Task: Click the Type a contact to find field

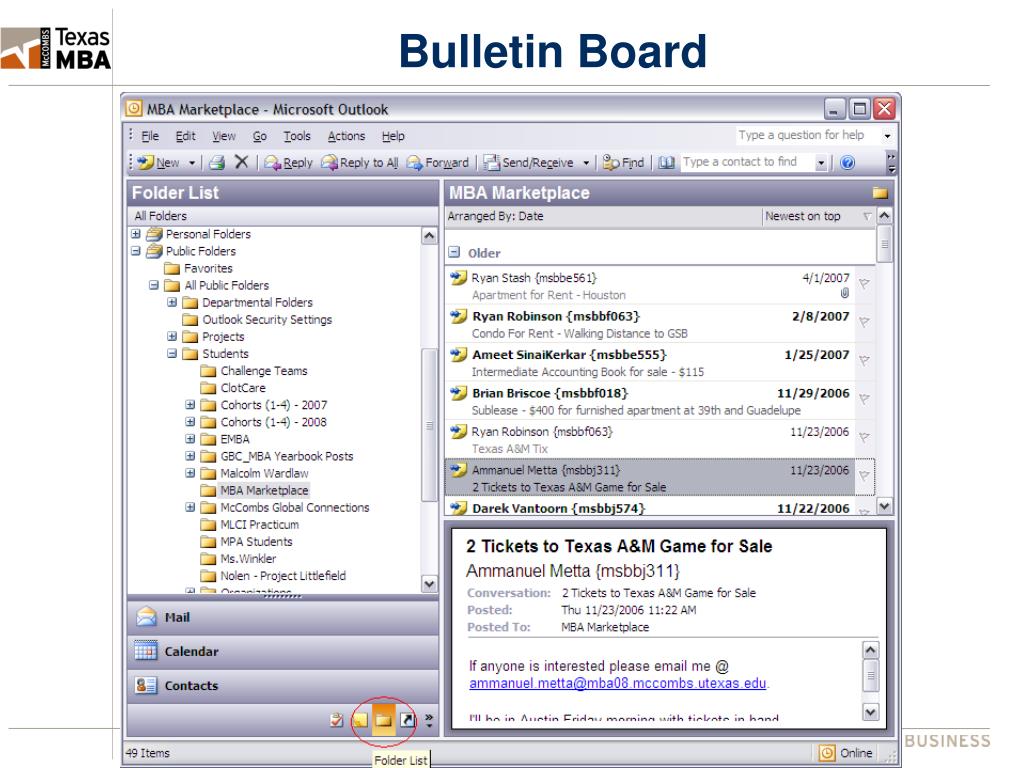Action: click(748, 162)
